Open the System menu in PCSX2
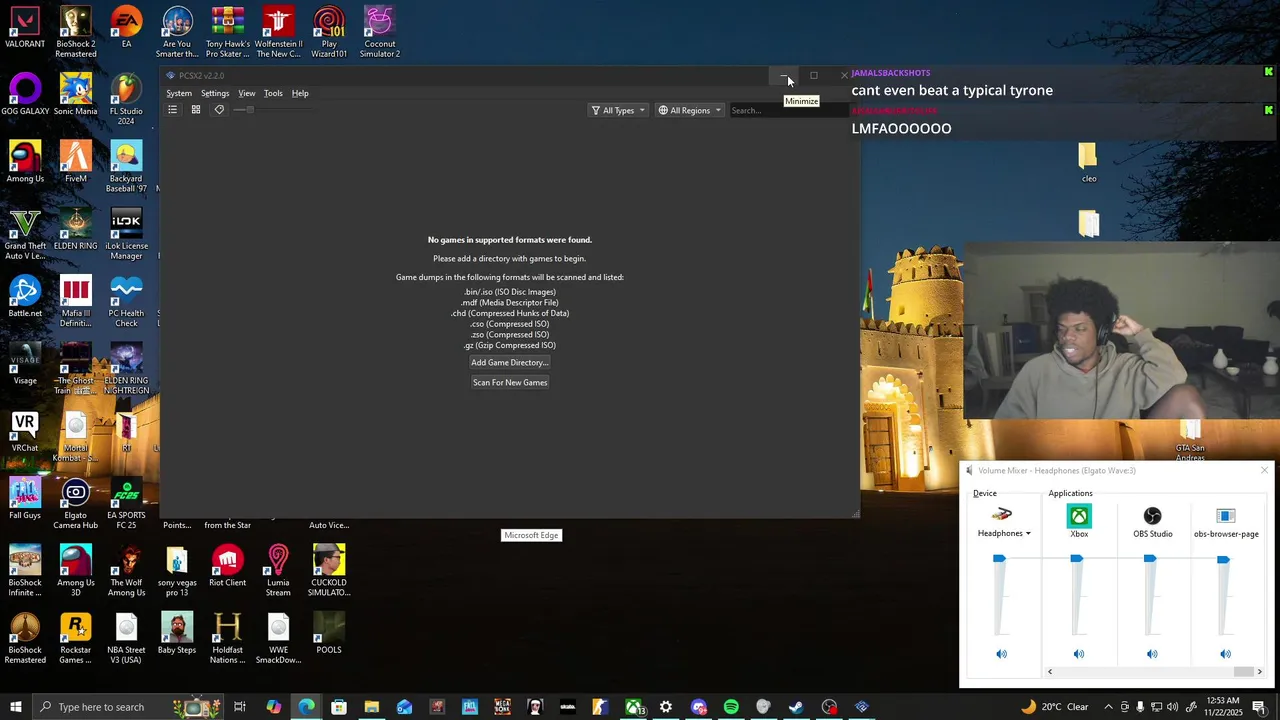The width and height of the screenshot is (1280, 720). click(x=179, y=93)
